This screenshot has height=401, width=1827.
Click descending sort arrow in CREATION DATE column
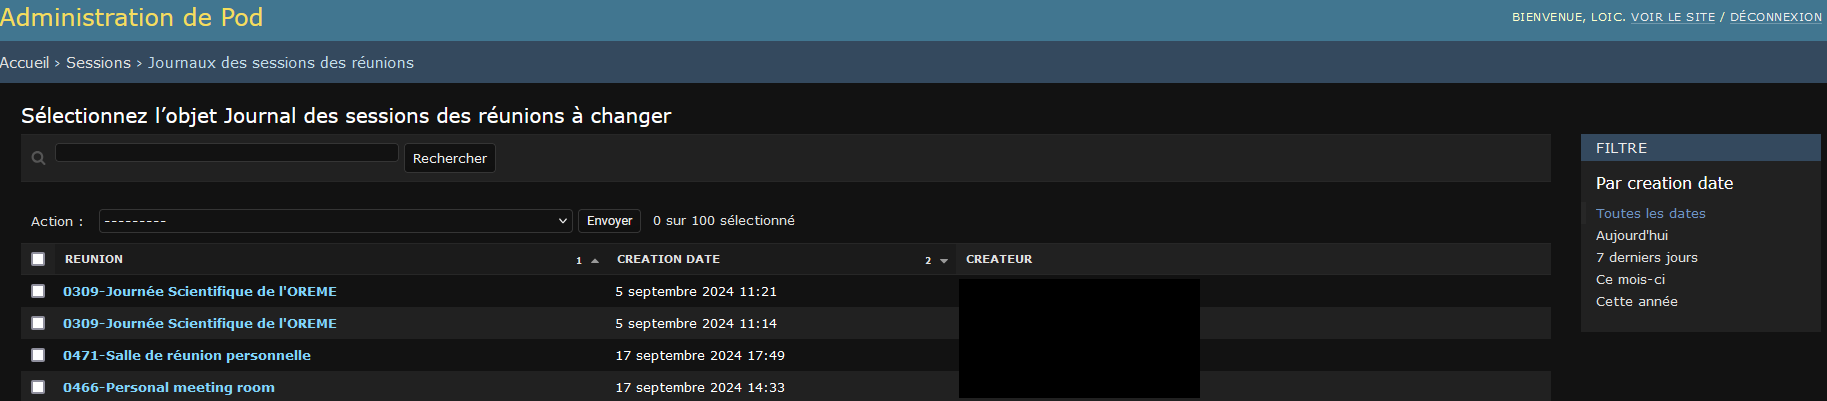pyautogui.click(x=944, y=260)
